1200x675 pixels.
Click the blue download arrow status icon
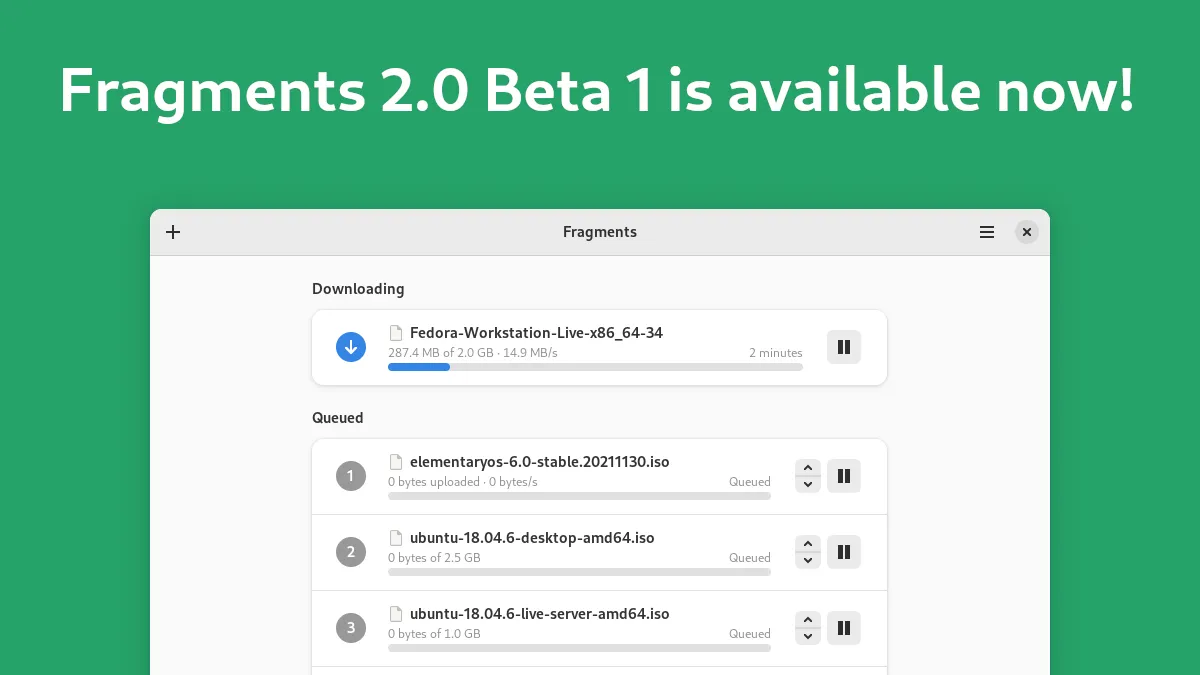[351, 347]
